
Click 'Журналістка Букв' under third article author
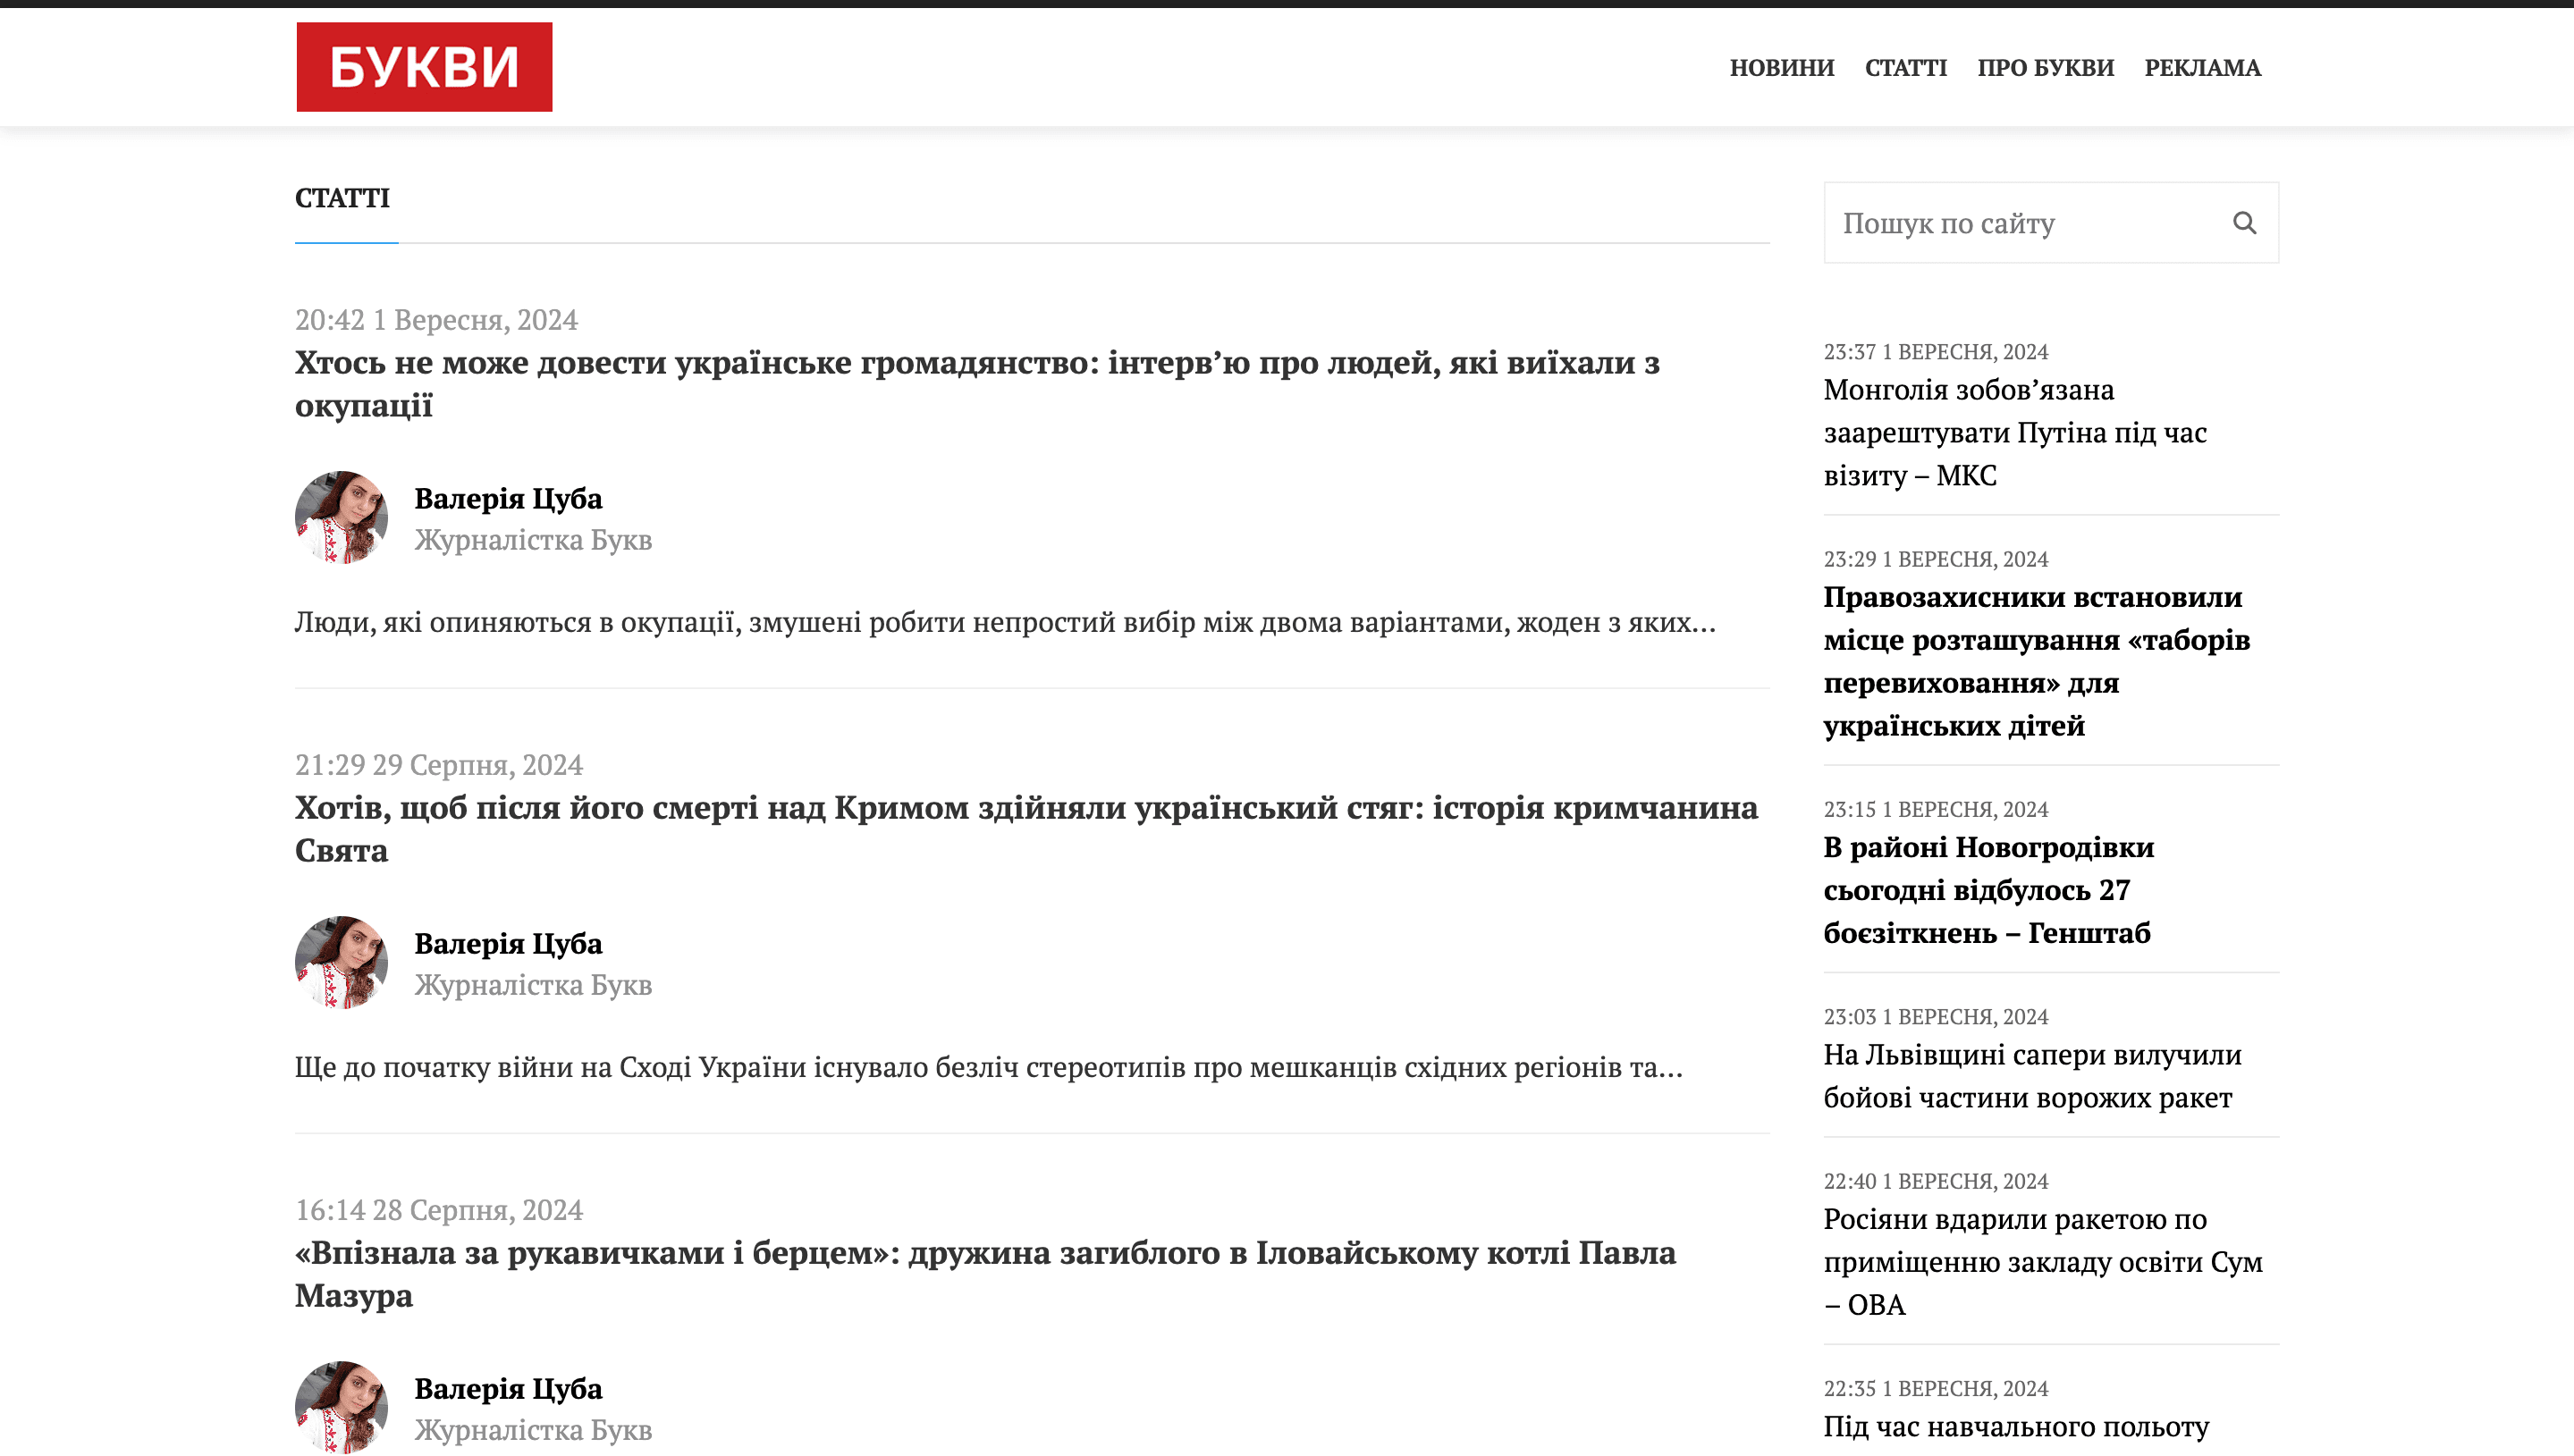click(x=533, y=1430)
